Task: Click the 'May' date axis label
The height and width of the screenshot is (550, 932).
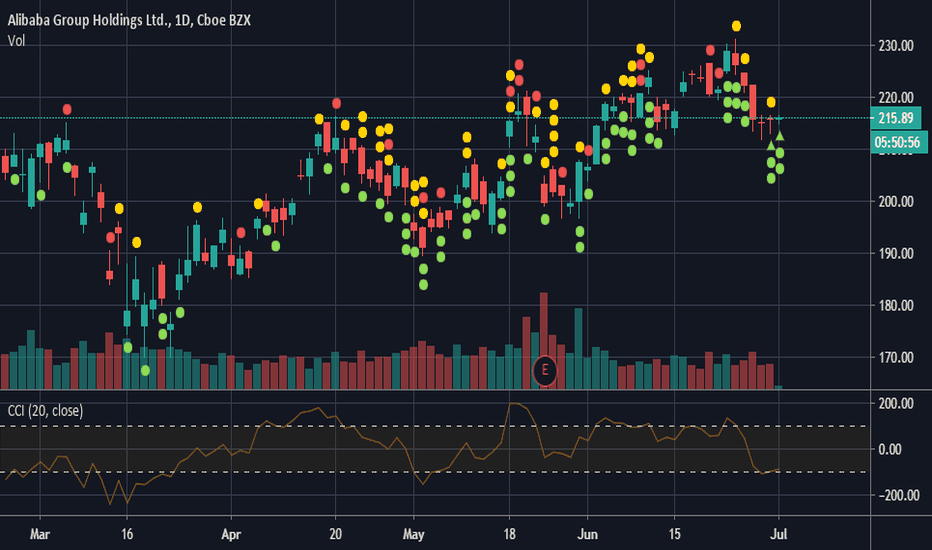Action: click(413, 534)
